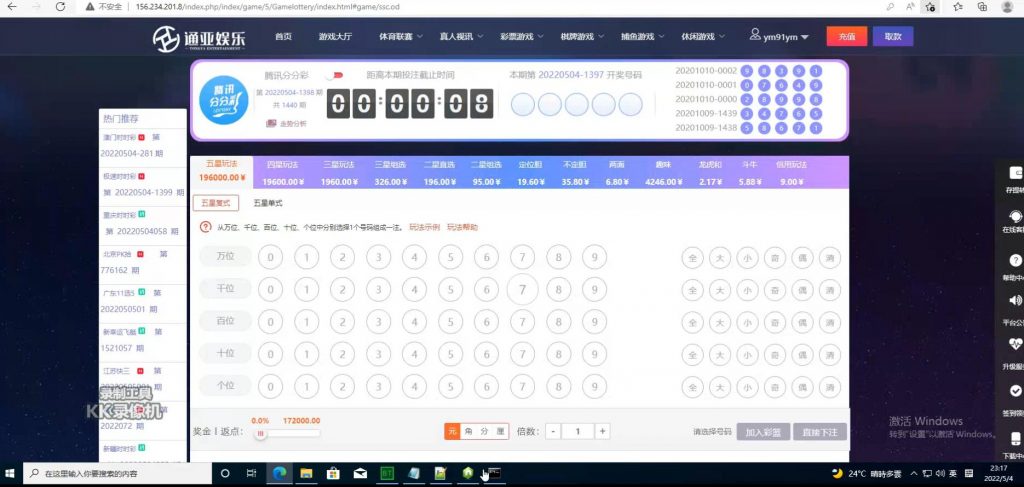Image resolution: width=1024 pixels, height=487 pixels.
Task: Decrease multiplier with minus button
Action: (x=552, y=432)
